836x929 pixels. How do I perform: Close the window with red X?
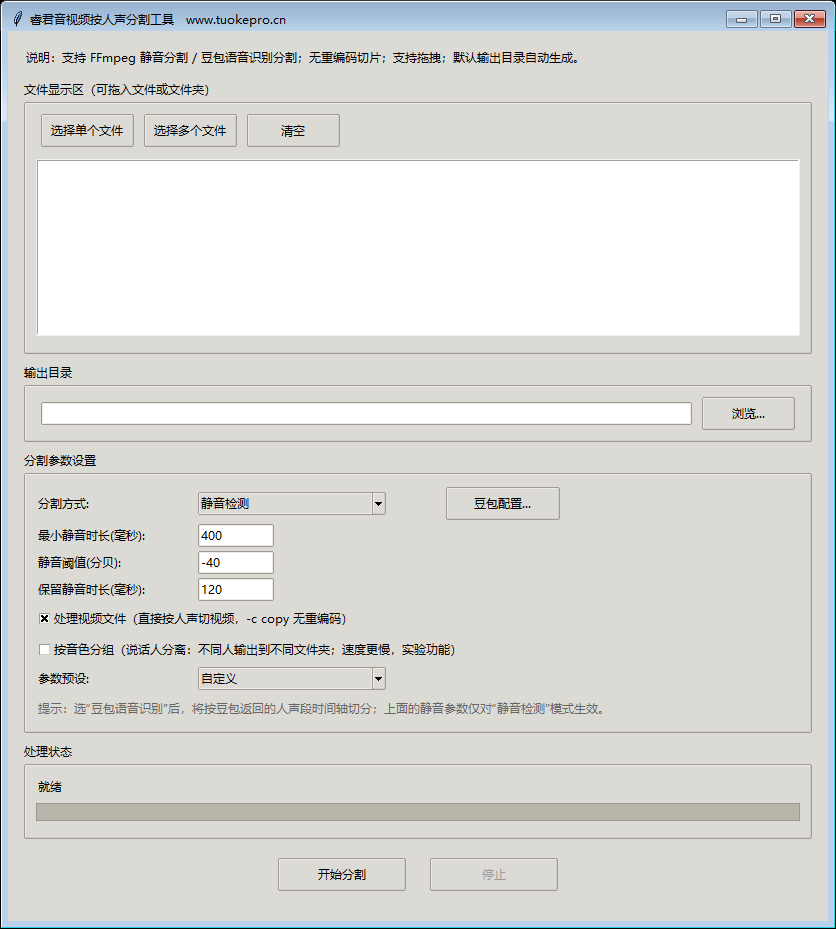click(x=809, y=19)
